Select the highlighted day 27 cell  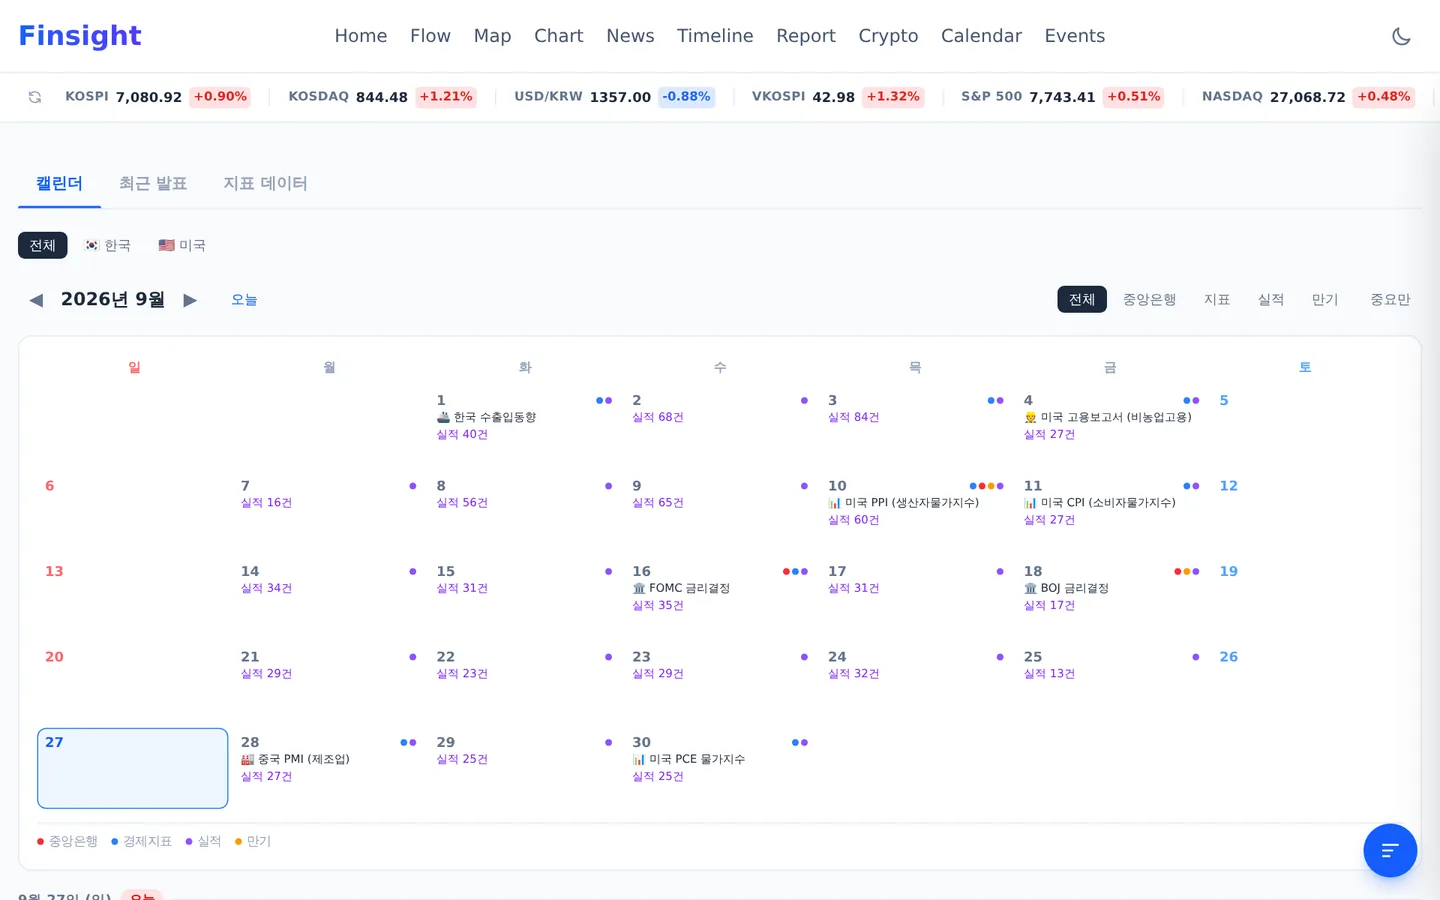click(x=133, y=768)
